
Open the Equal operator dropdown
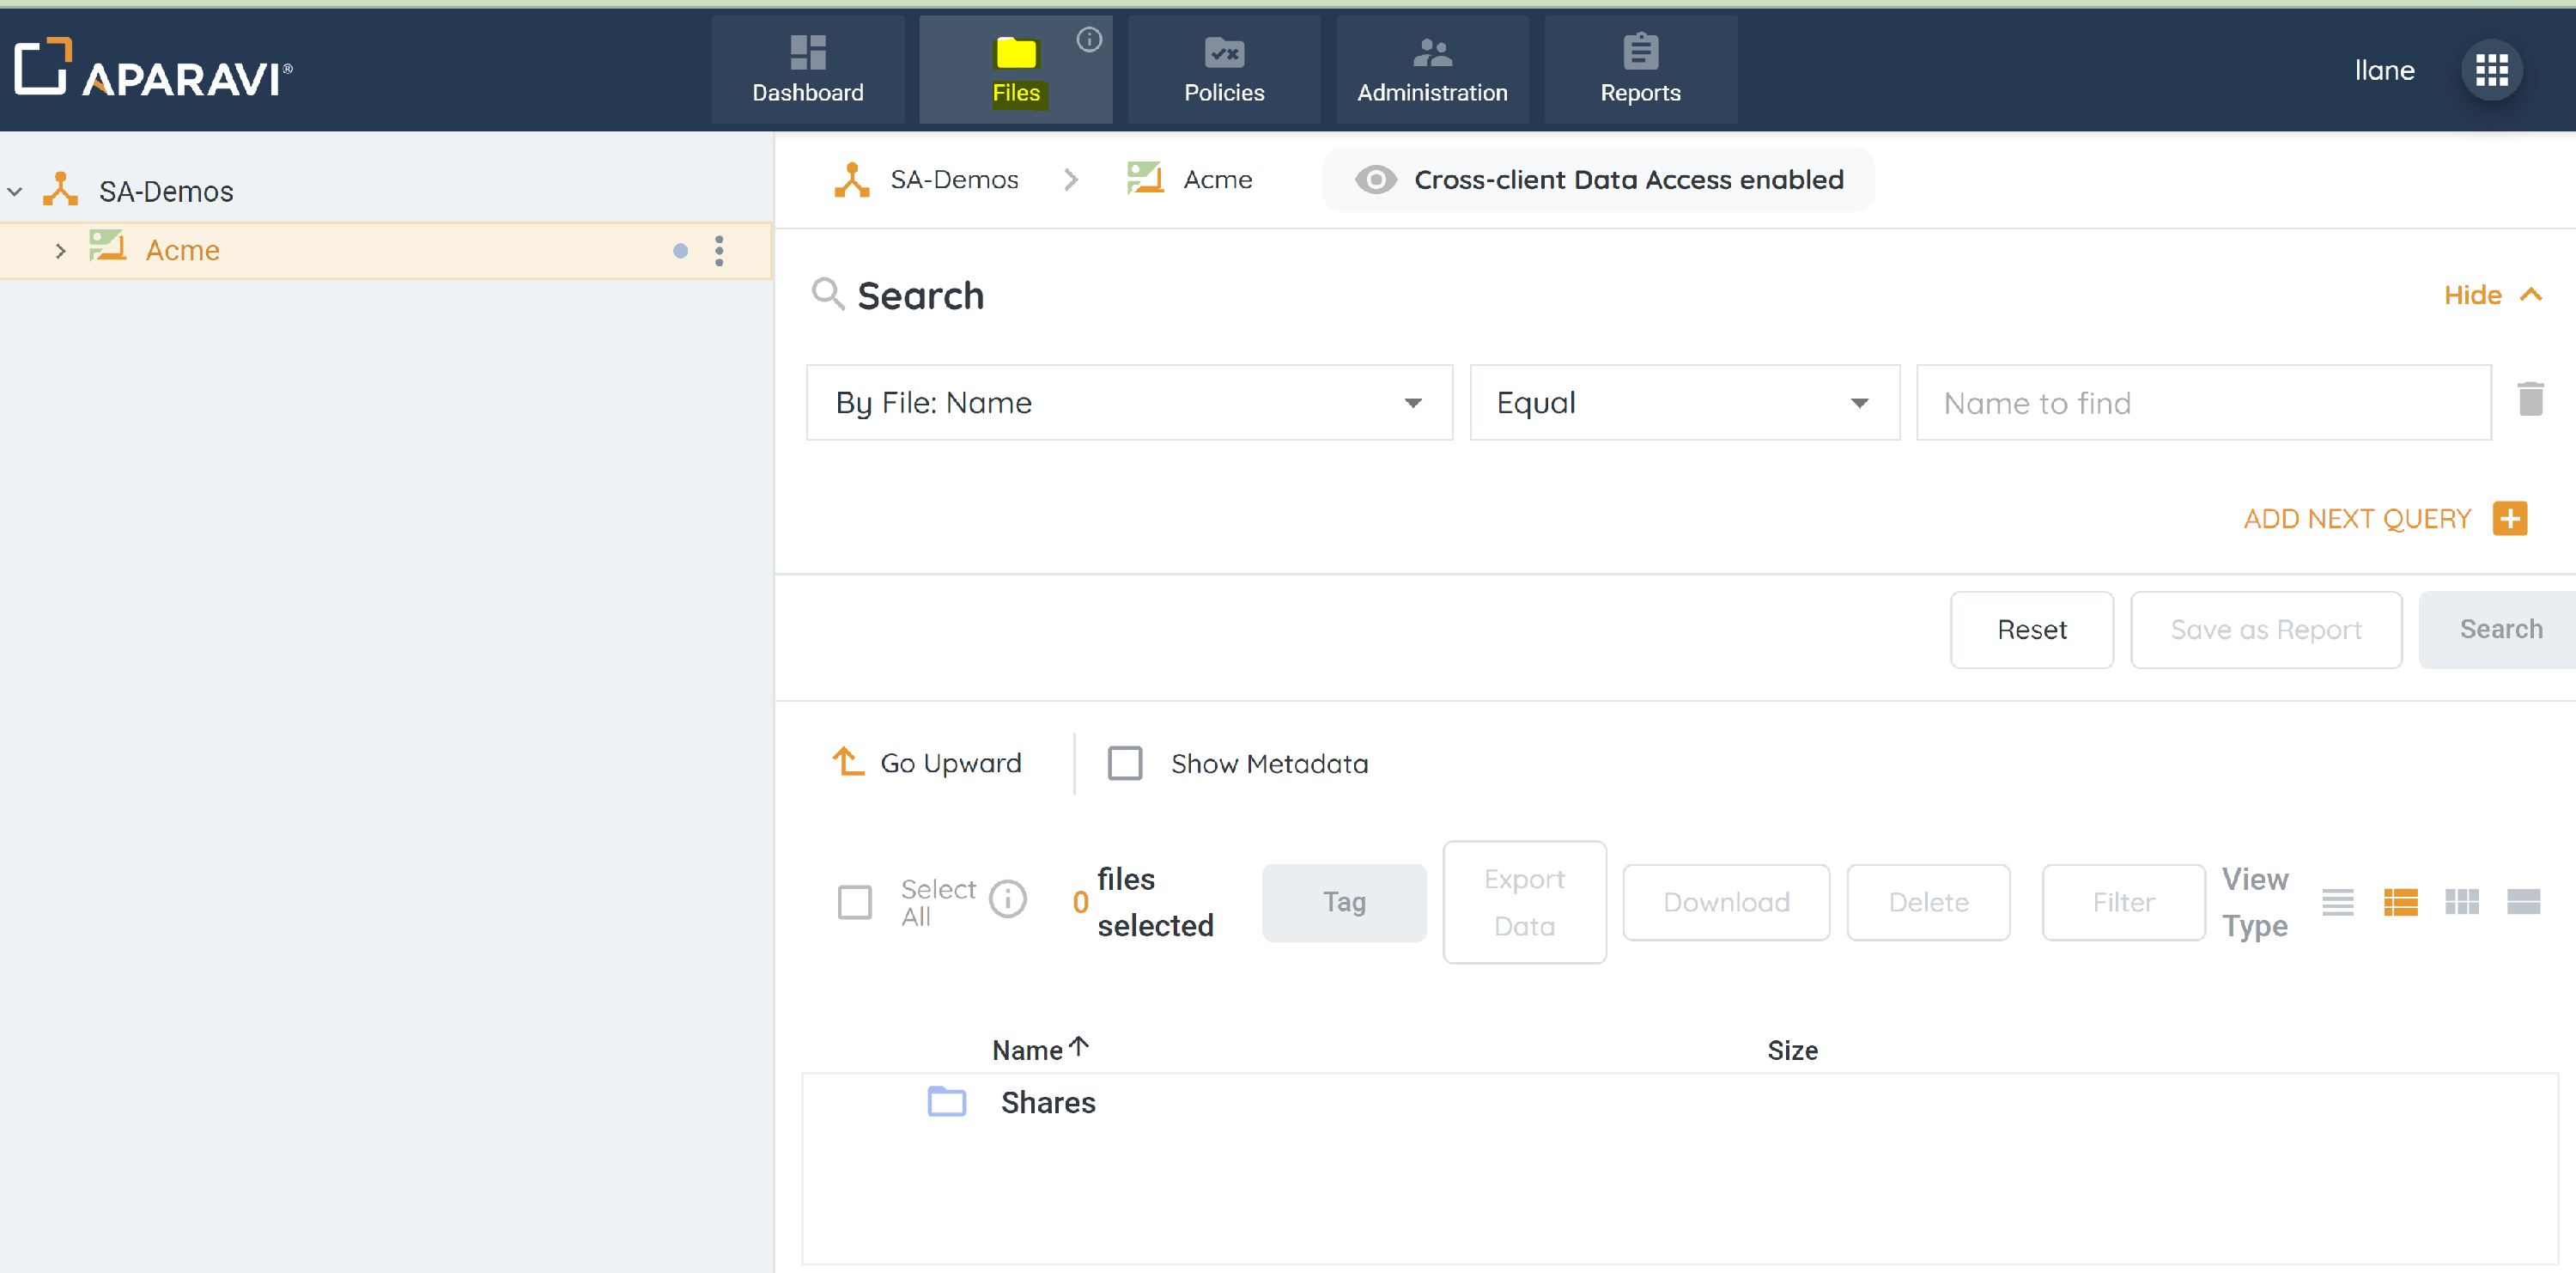[x=1684, y=403]
